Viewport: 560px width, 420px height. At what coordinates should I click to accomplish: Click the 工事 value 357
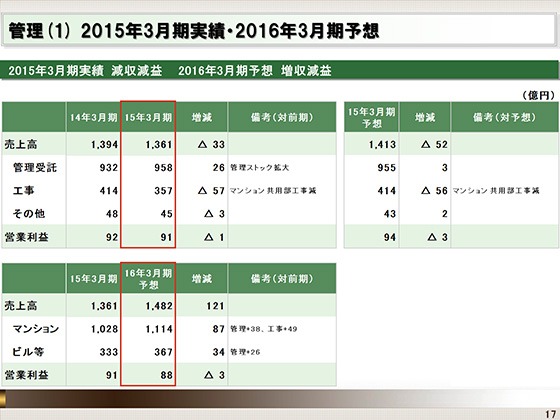(163, 191)
